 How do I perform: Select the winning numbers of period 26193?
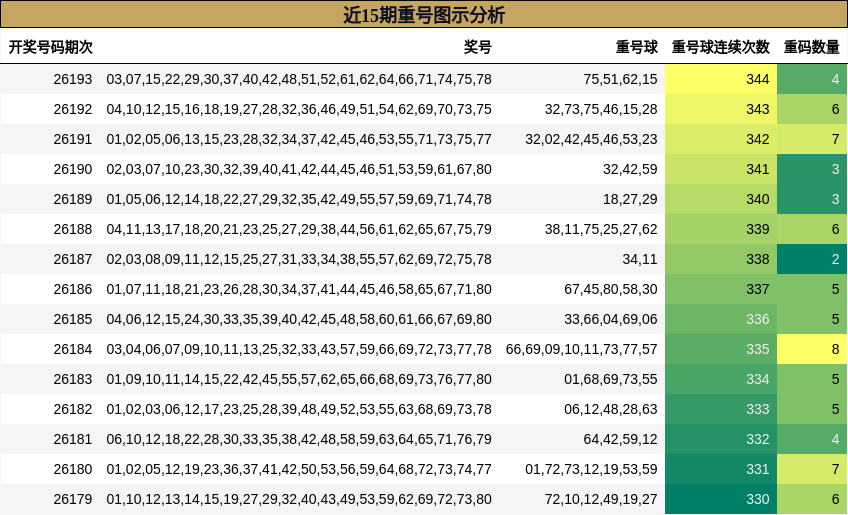[x=299, y=79]
